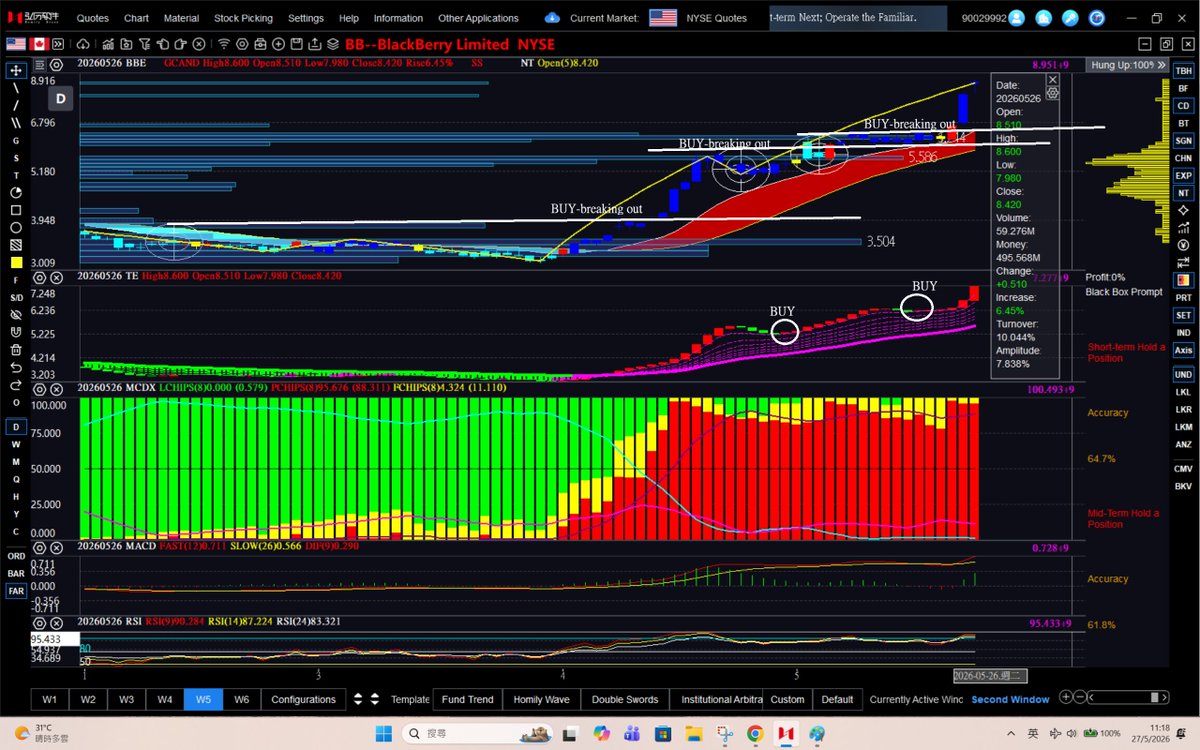Toggle the W weekly period button
The height and width of the screenshot is (750, 1200).
click(16, 444)
